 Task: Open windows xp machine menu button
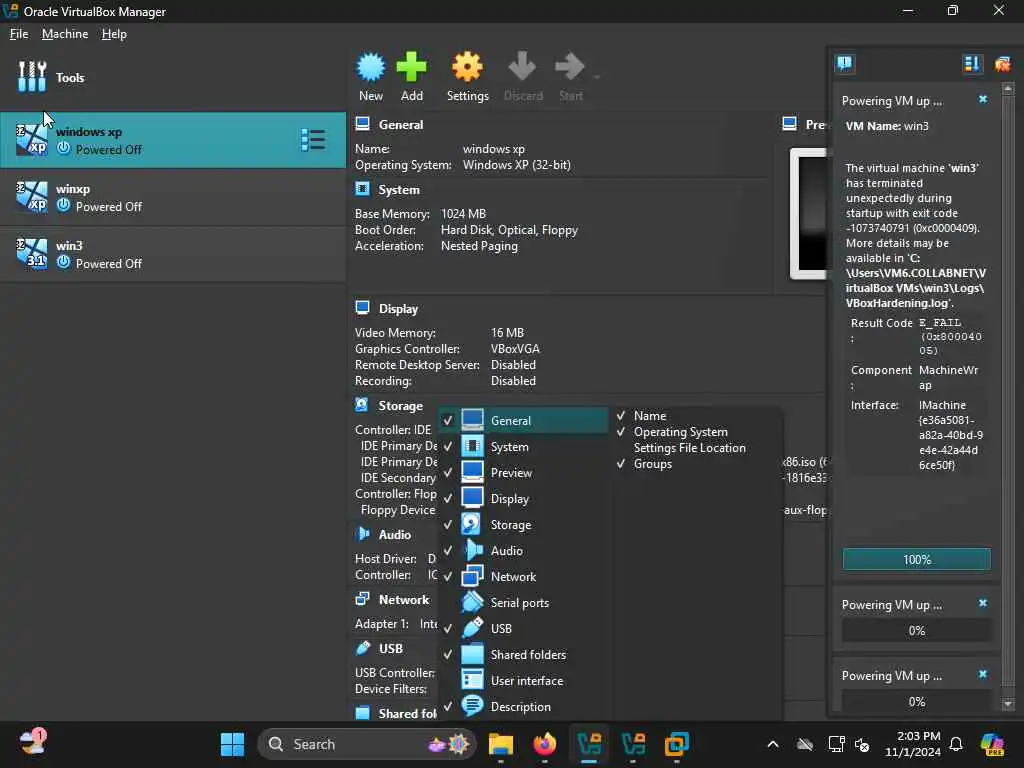coord(313,140)
